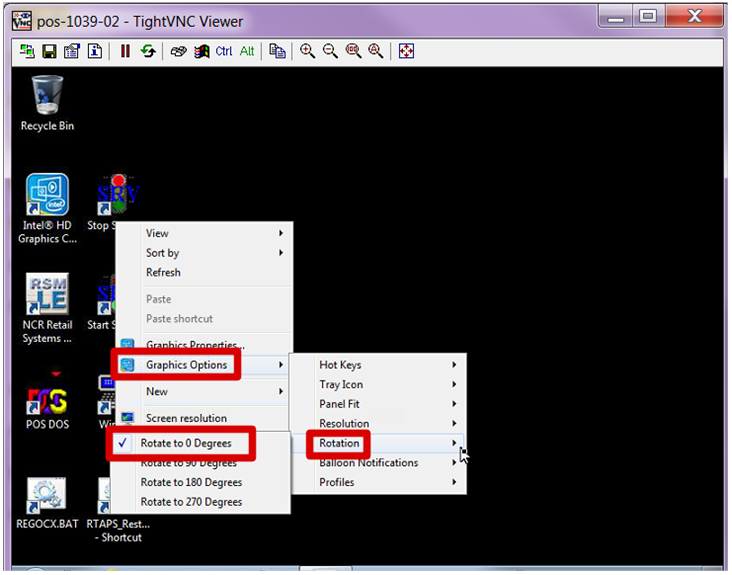Open the File Transfer toolbar icon
This screenshot has width=732, height=575.
pyautogui.click(x=277, y=51)
